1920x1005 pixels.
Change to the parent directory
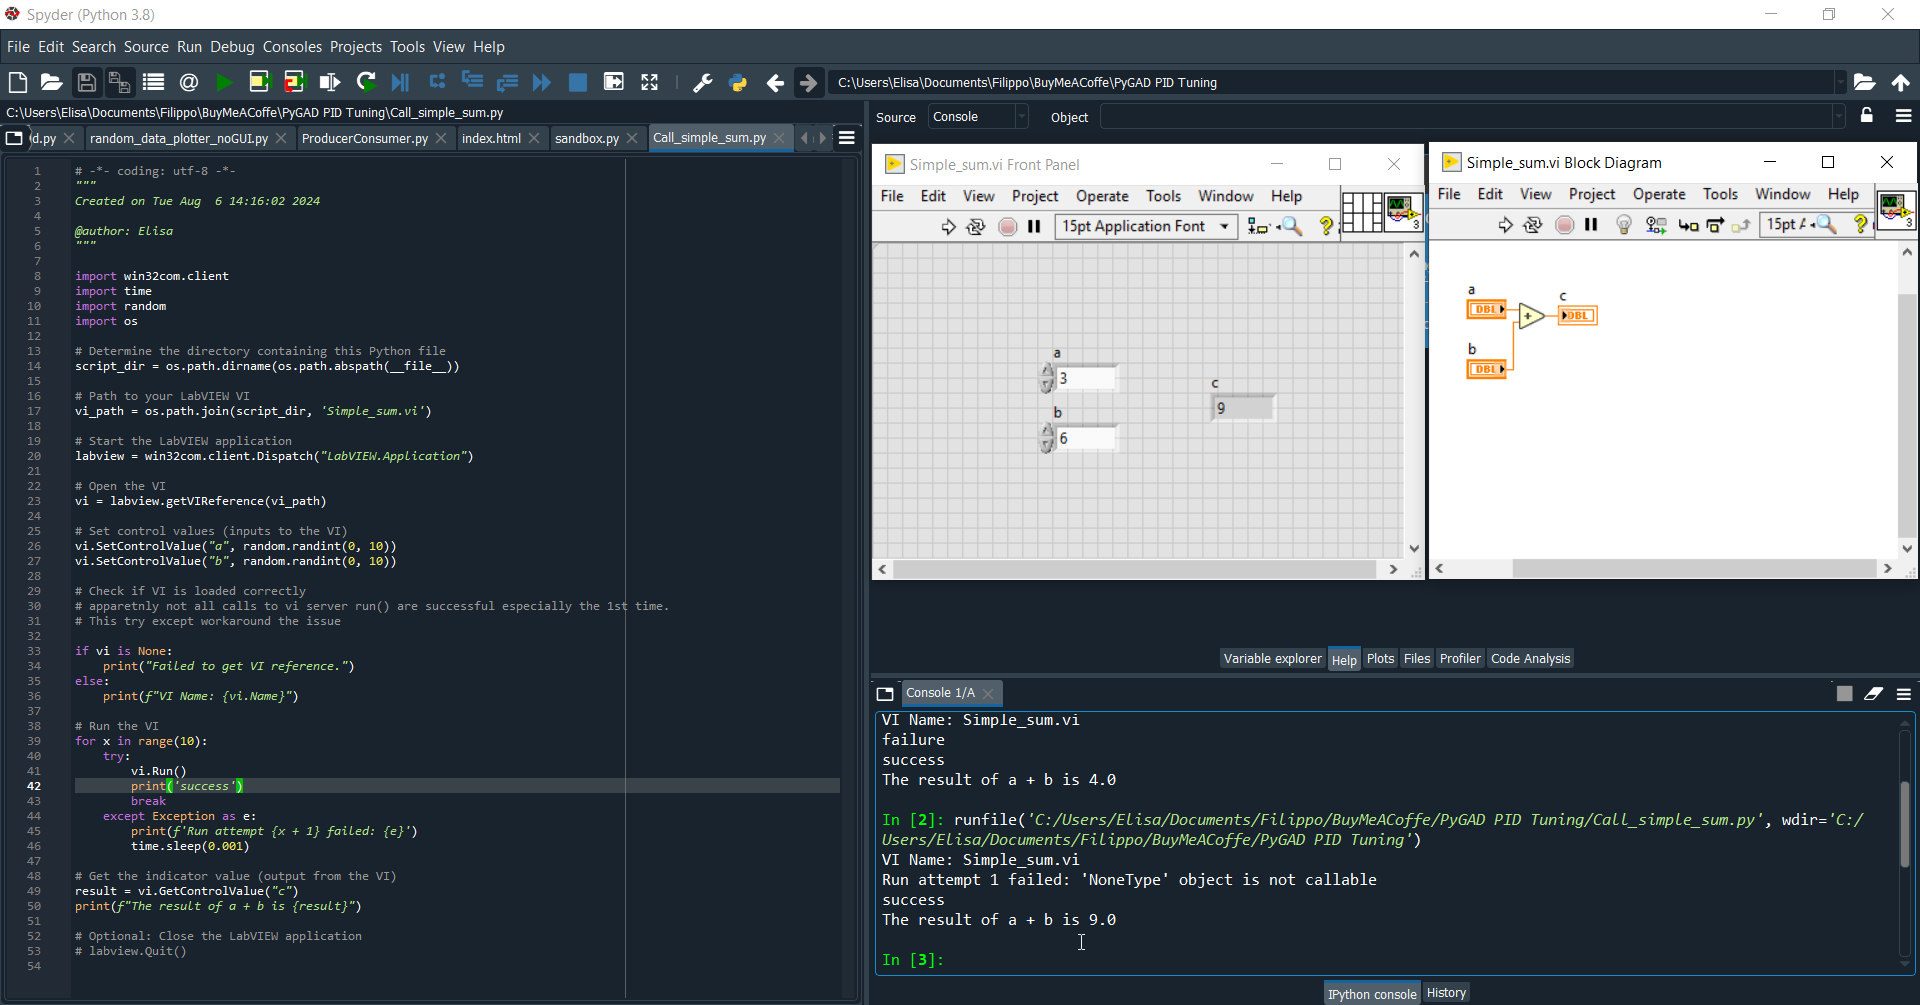point(1900,82)
